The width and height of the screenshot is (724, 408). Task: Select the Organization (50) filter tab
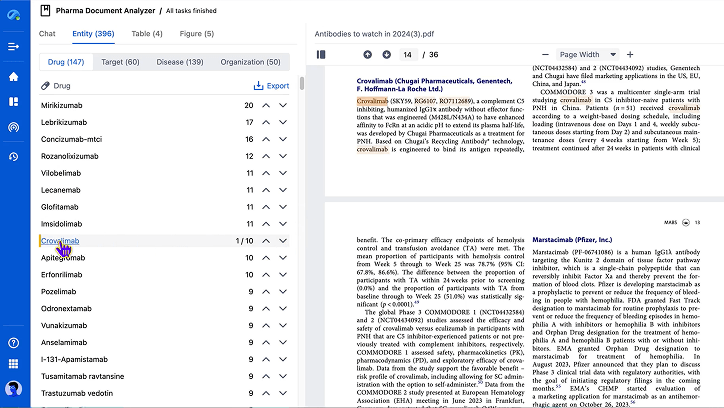[250, 62]
